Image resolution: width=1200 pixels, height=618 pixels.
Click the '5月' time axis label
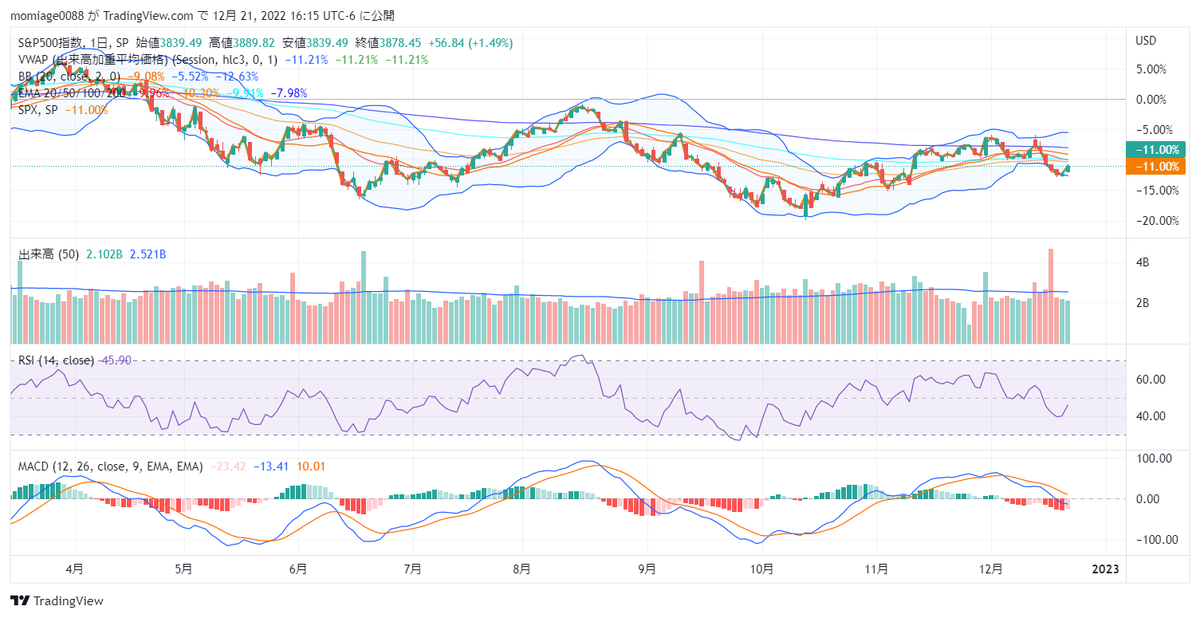pos(183,568)
